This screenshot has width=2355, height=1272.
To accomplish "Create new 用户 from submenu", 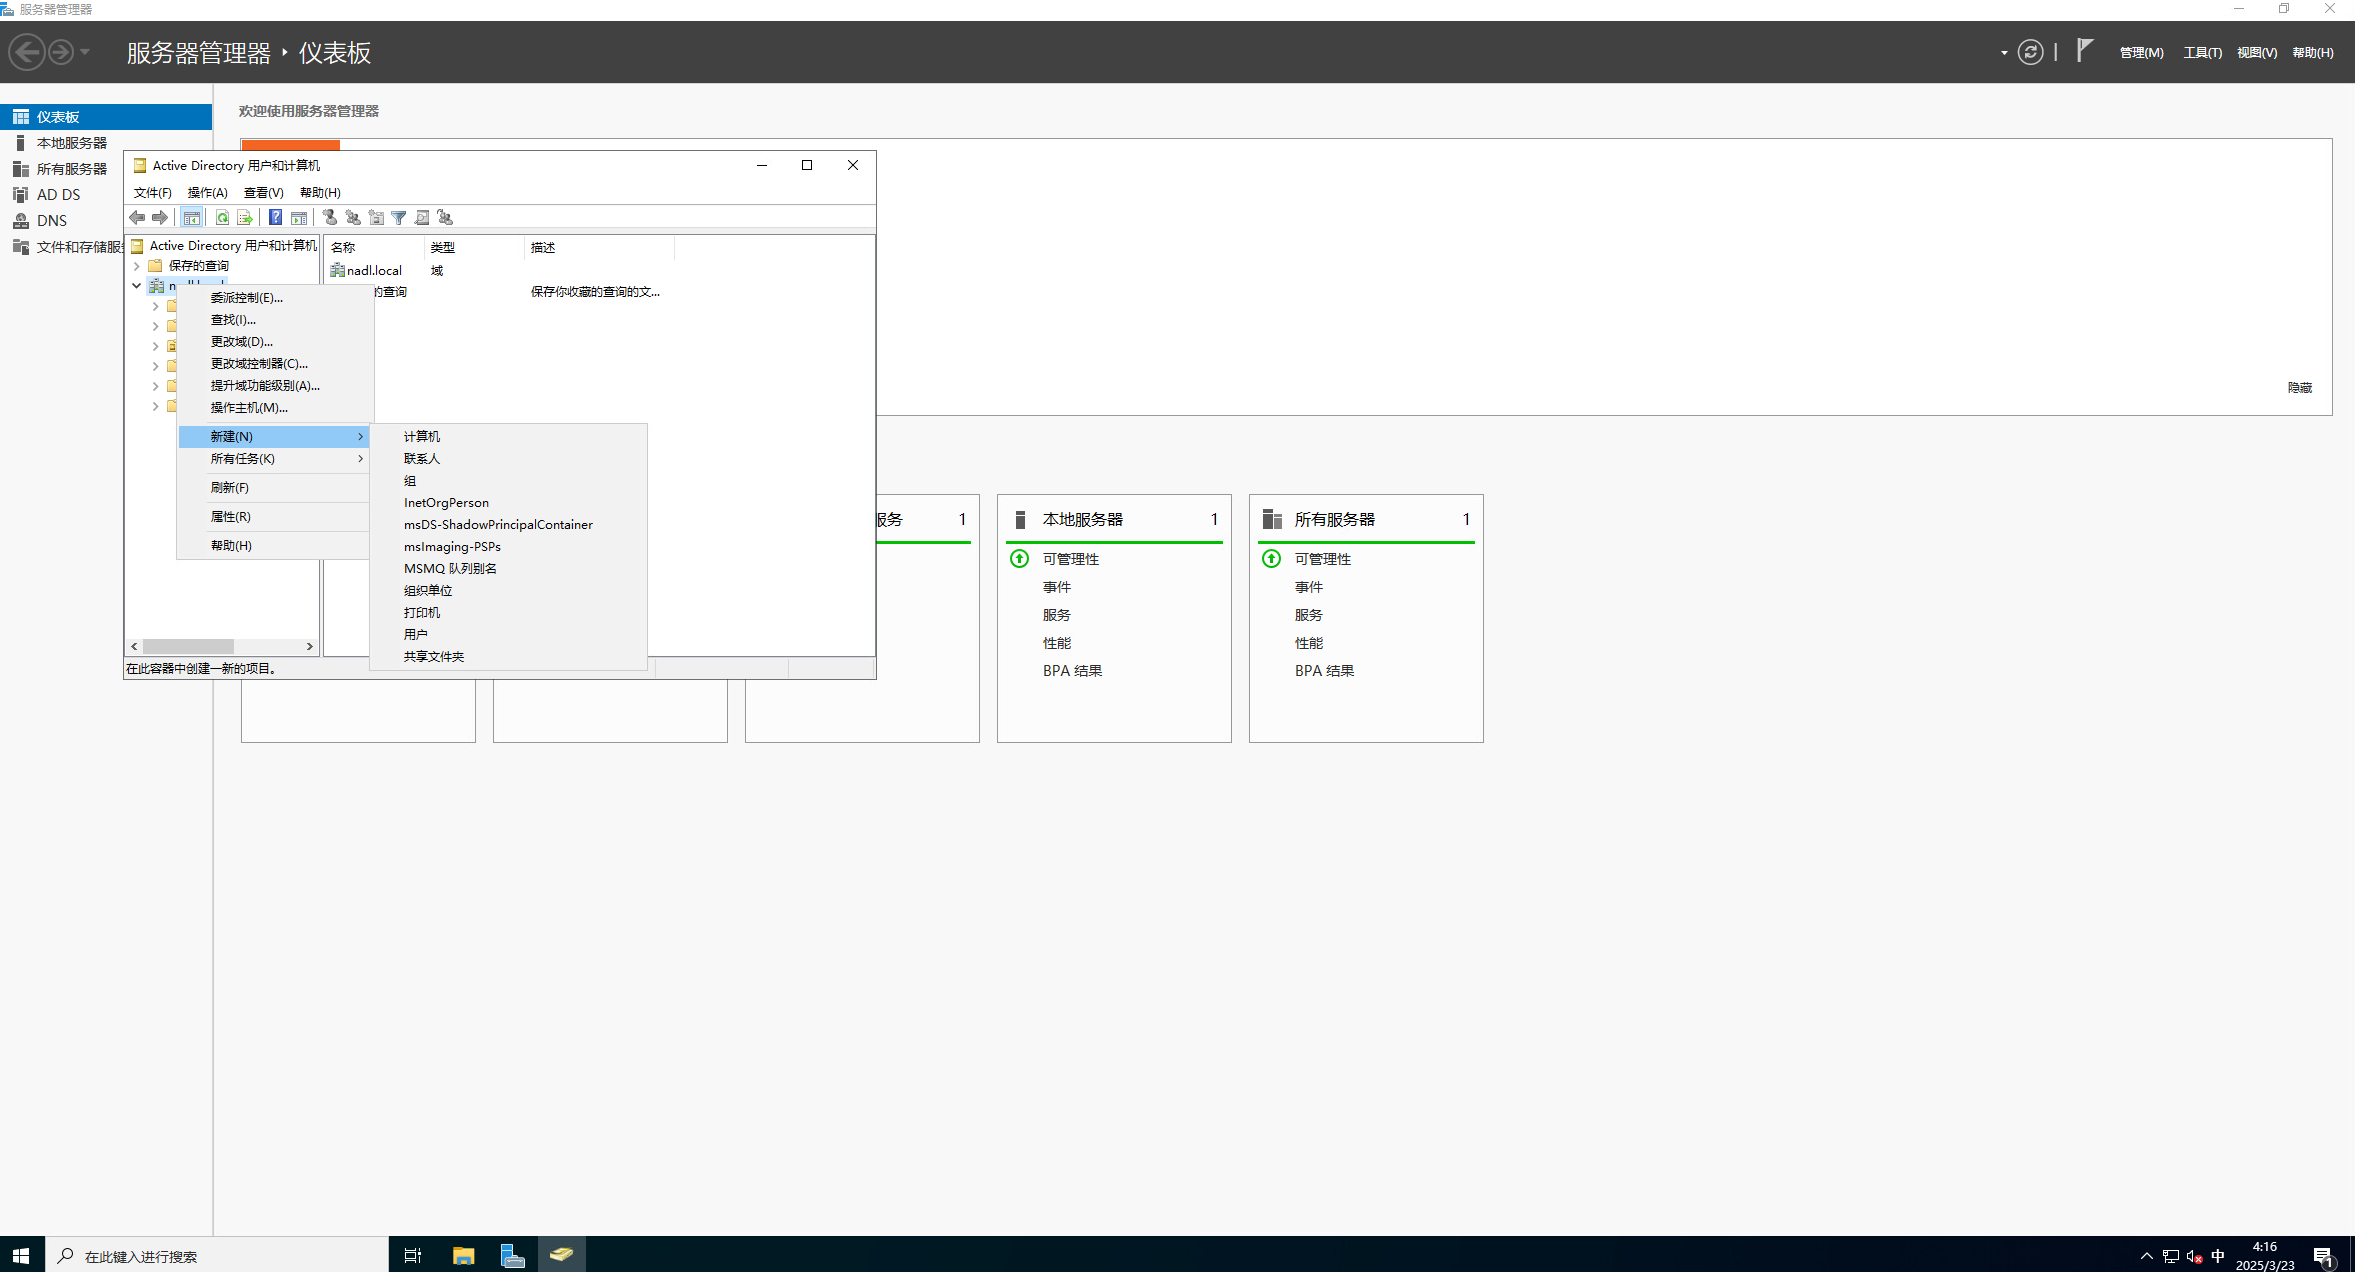I will pos(508,635).
